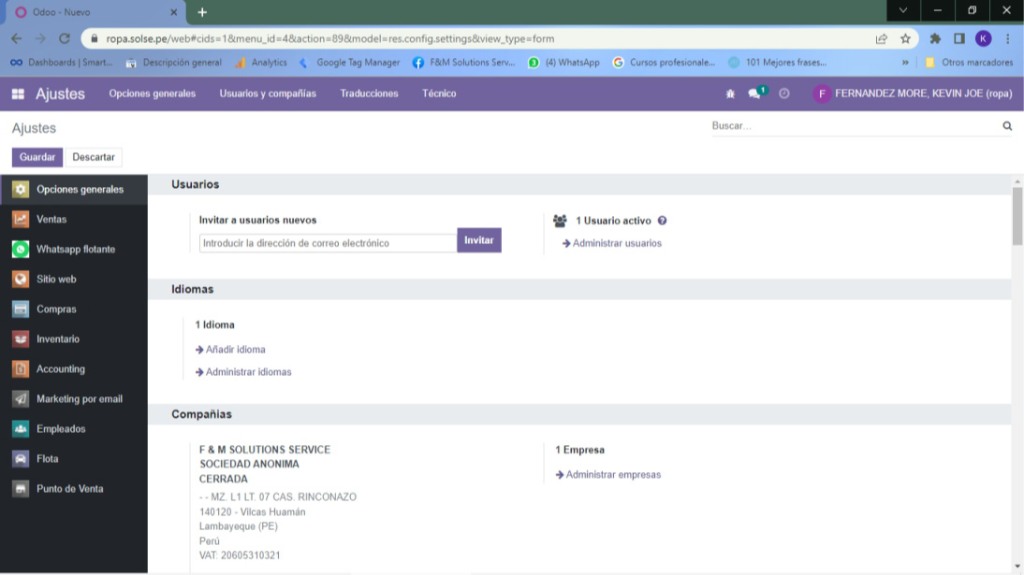1024x575 pixels.
Task: Open the conversations message icon
Action: [756, 93]
